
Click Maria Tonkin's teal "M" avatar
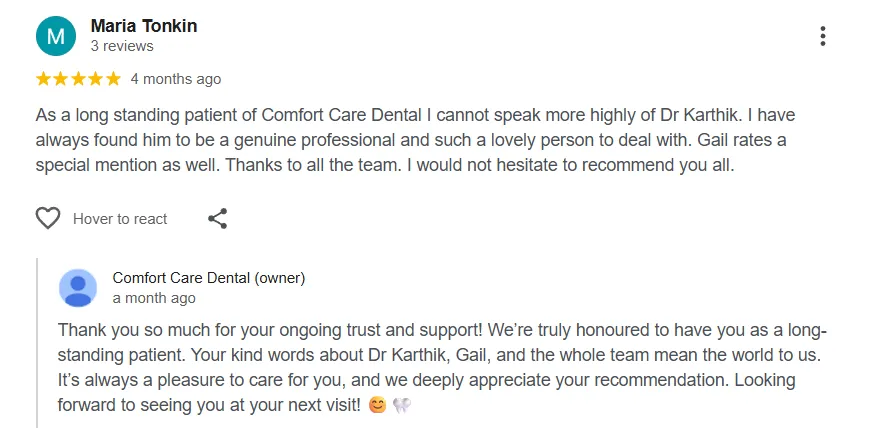(56, 36)
